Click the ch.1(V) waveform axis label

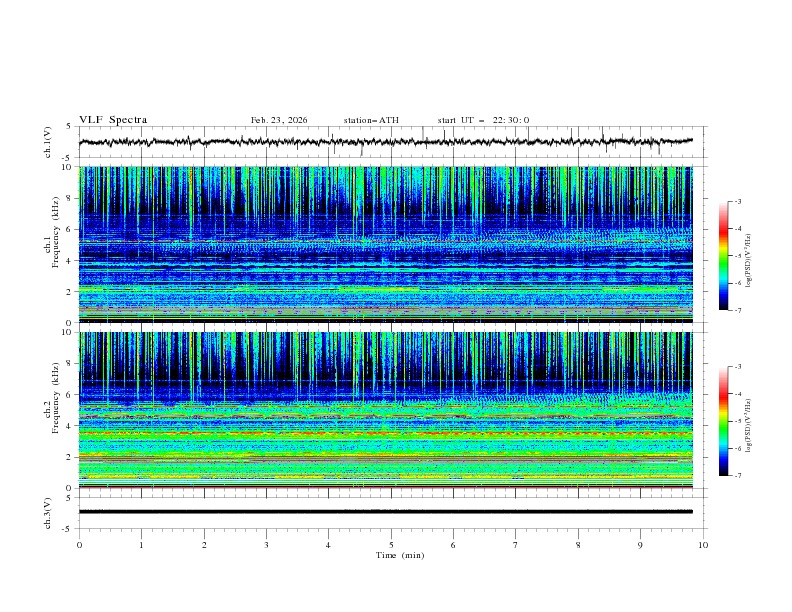coord(48,142)
